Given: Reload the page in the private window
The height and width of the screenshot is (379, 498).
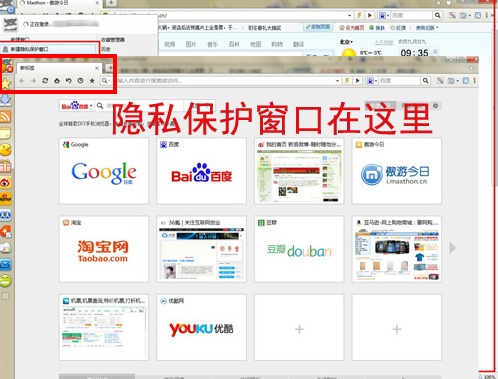Looking at the screenshot, I should pyautogui.click(x=45, y=81).
